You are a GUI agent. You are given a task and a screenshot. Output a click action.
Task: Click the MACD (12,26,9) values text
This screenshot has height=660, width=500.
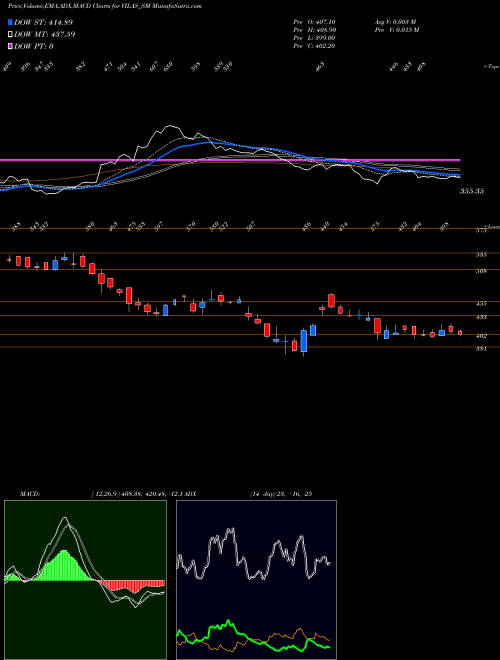click(139, 494)
